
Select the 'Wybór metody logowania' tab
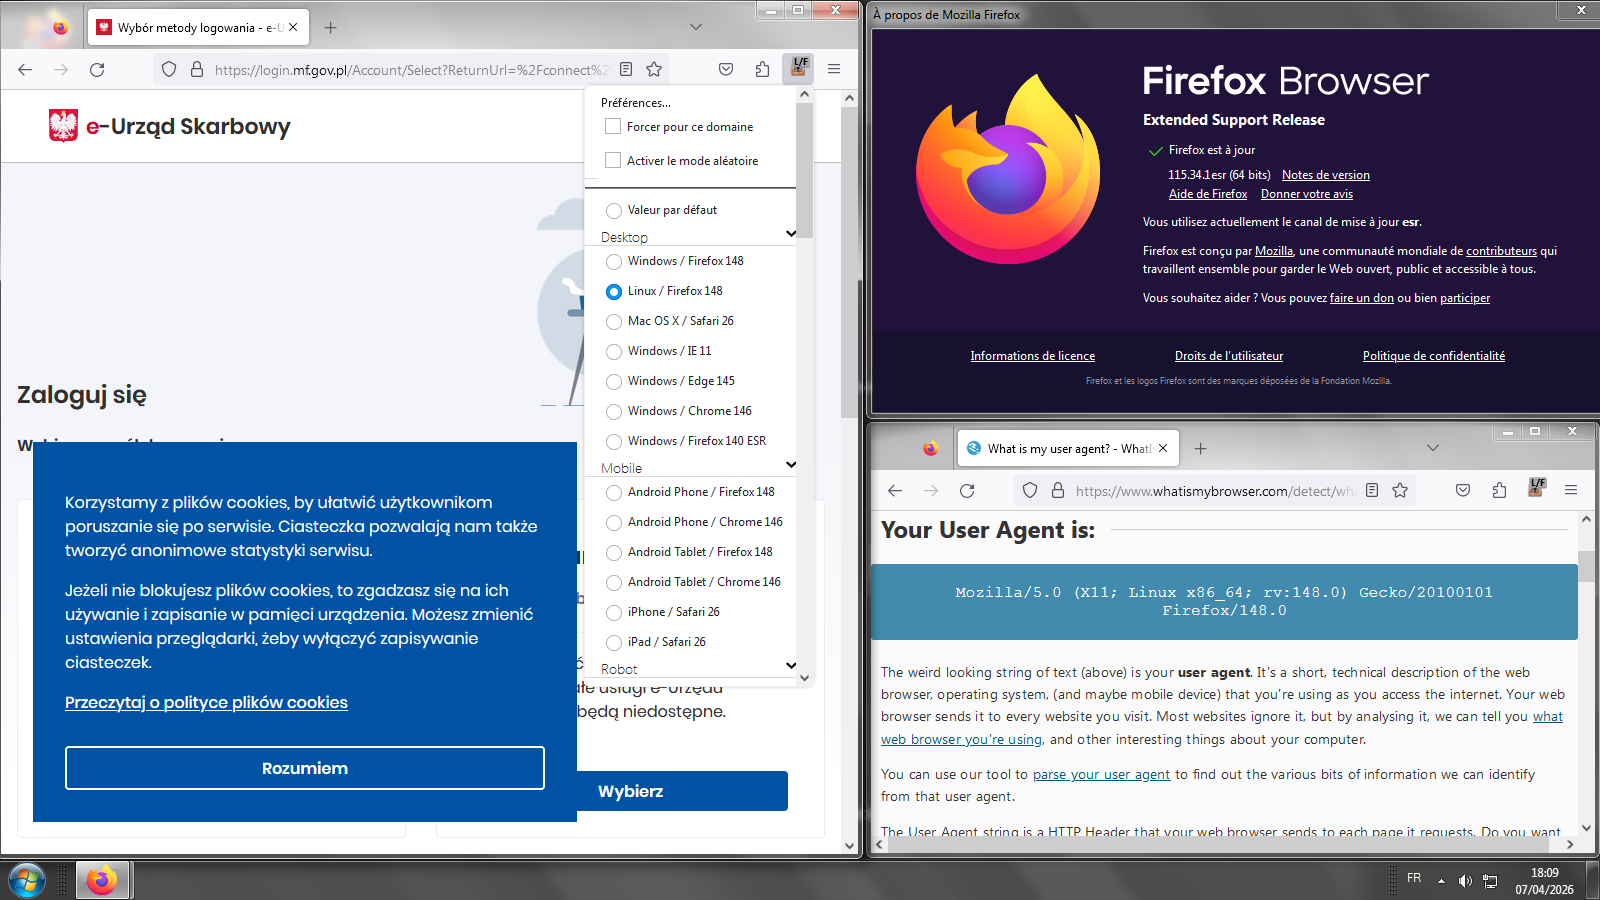click(x=199, y=28)
